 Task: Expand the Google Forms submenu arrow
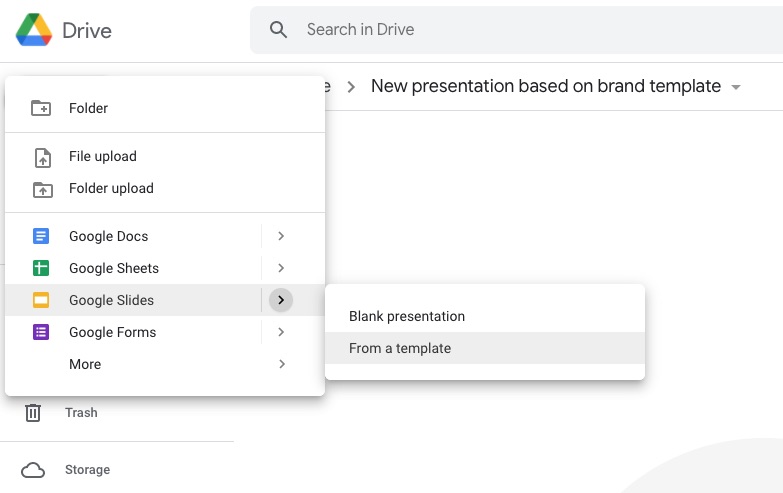pos(281,332)
